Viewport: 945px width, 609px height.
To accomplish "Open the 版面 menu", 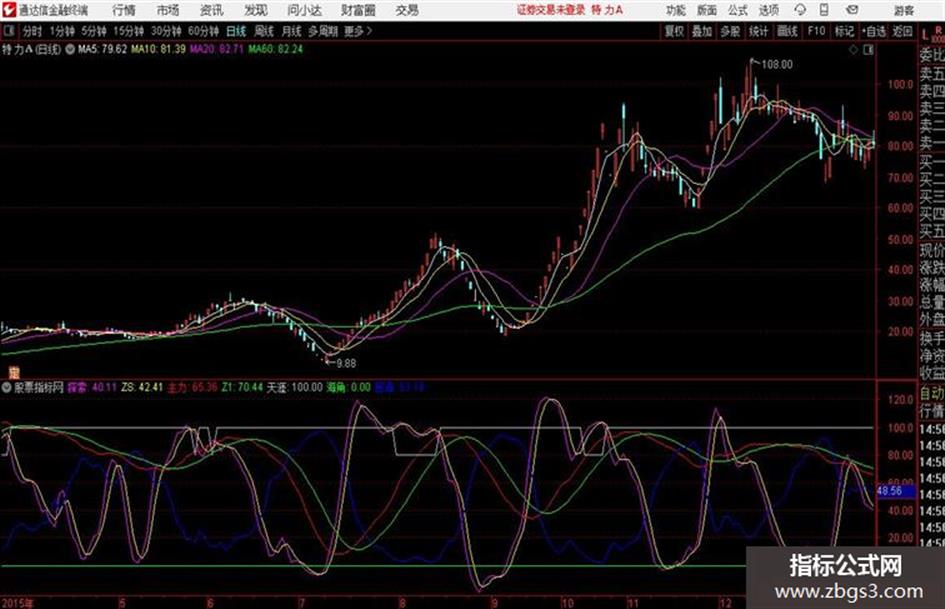I will (x=706, y=10).
